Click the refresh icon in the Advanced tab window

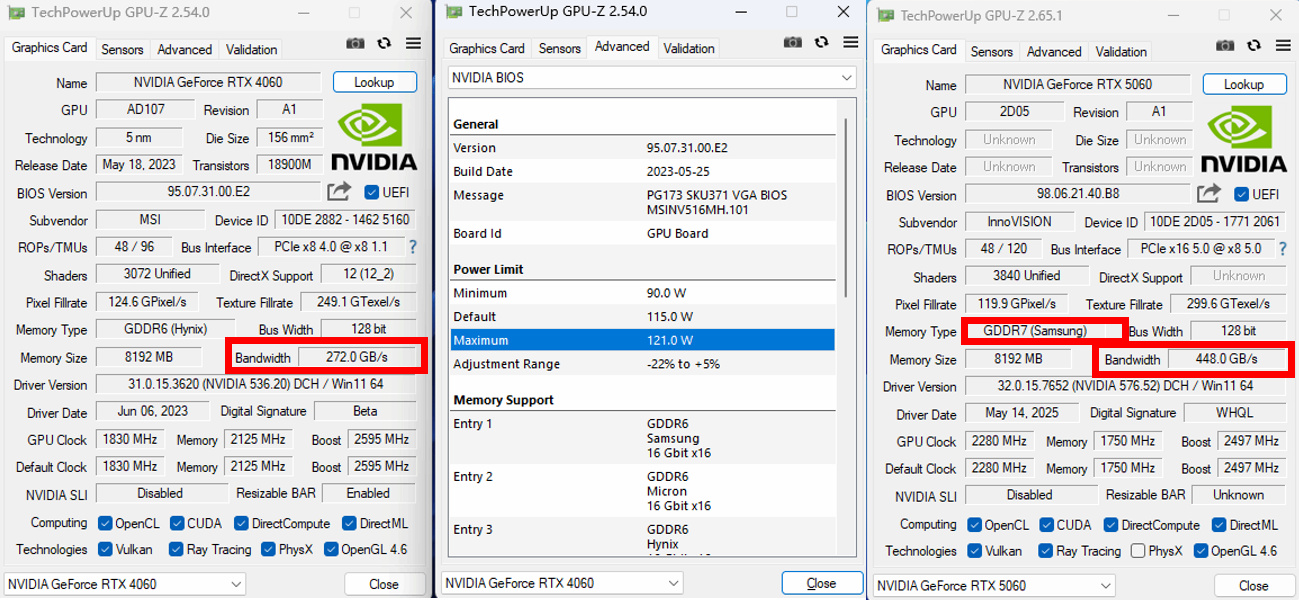[x=821, y=42]
